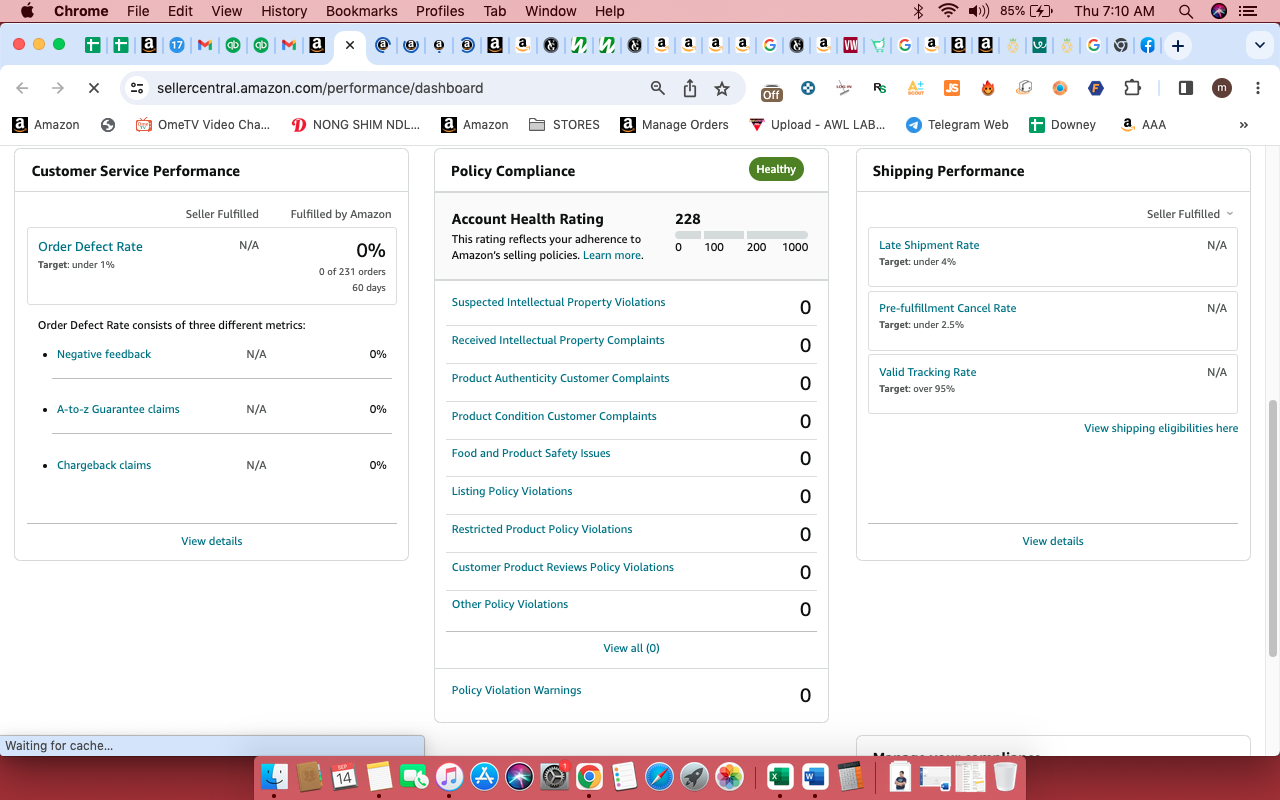1280x800 pixels.
Task: Show more bookmarks overflow chevron
Action: 1244,125
